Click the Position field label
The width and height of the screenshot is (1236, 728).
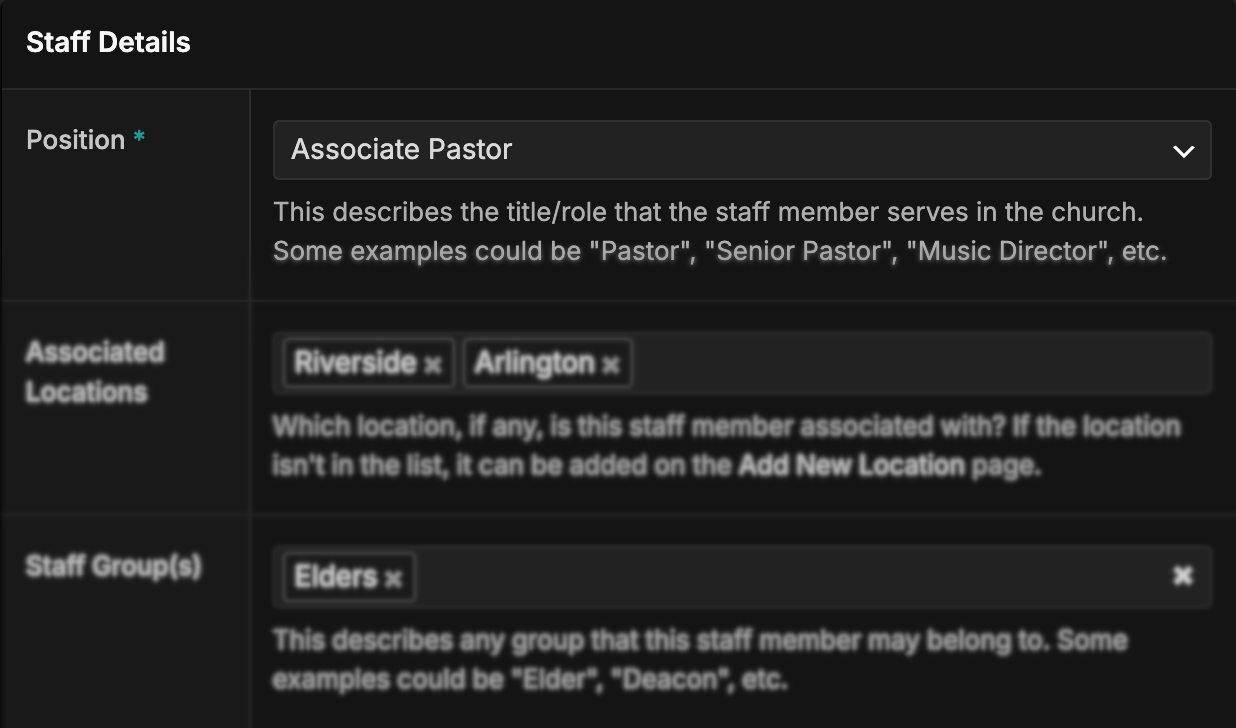(x=75, y=140)
